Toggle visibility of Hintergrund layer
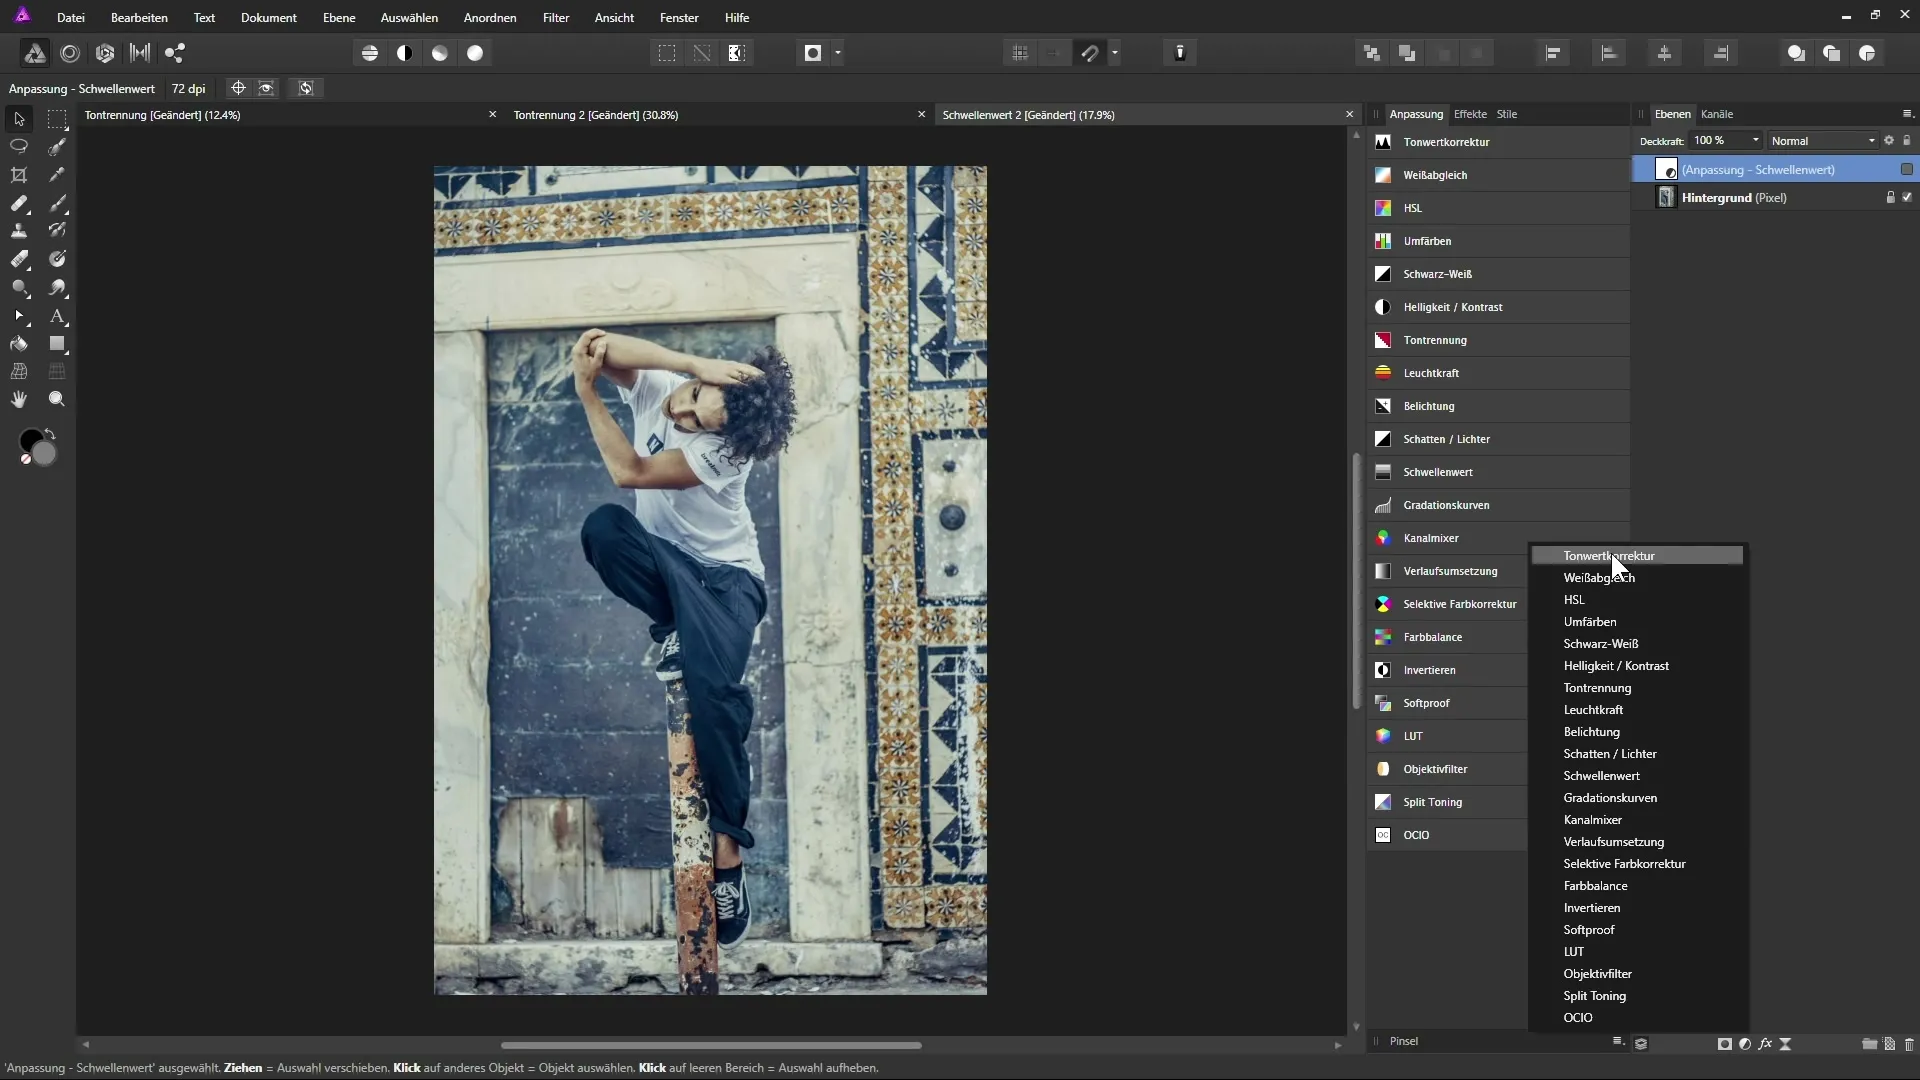This screenshot has width=1920, height=1080. [1907, 198]
